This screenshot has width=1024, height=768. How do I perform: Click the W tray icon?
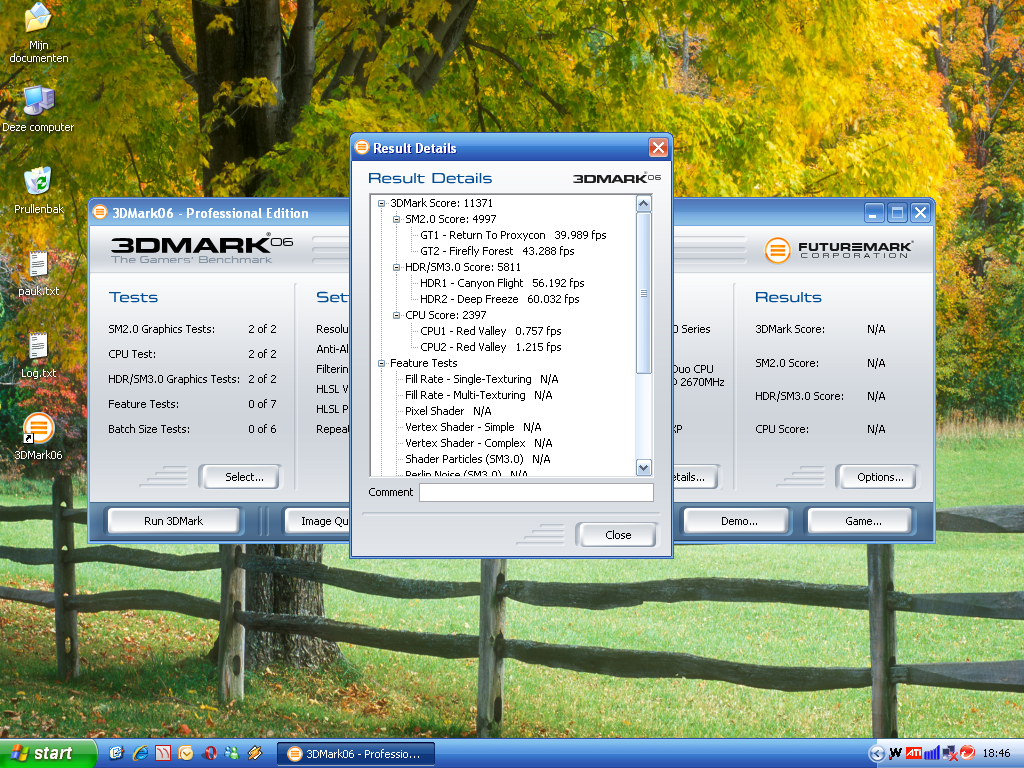point(895,754)
